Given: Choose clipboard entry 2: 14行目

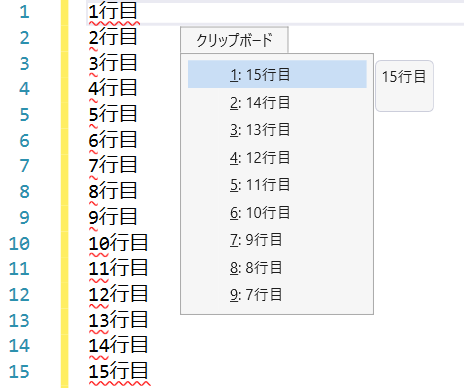Looking at the screenshot, I should click(x=277, y=102).
